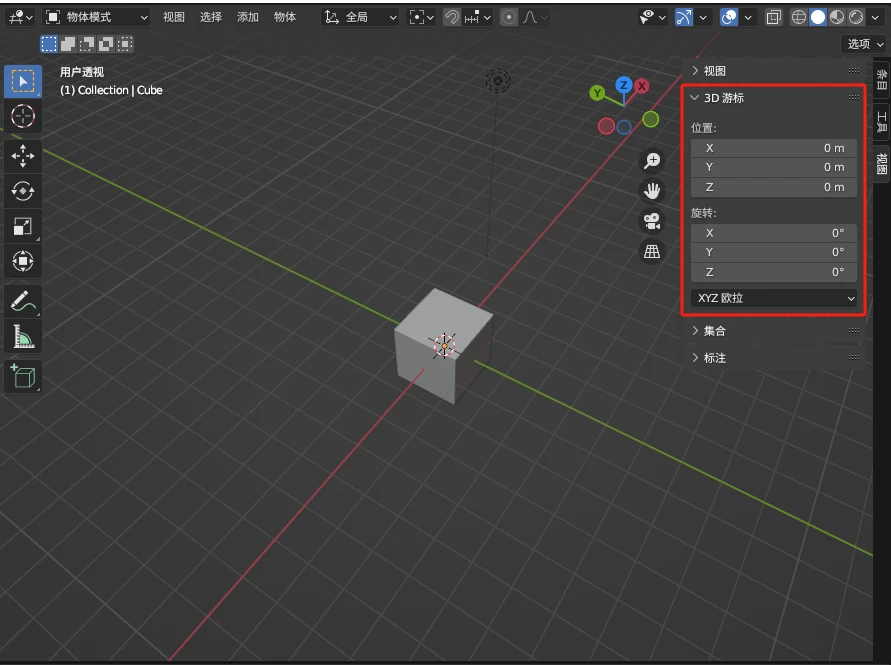Open the 物体 menu

point(285,17)
